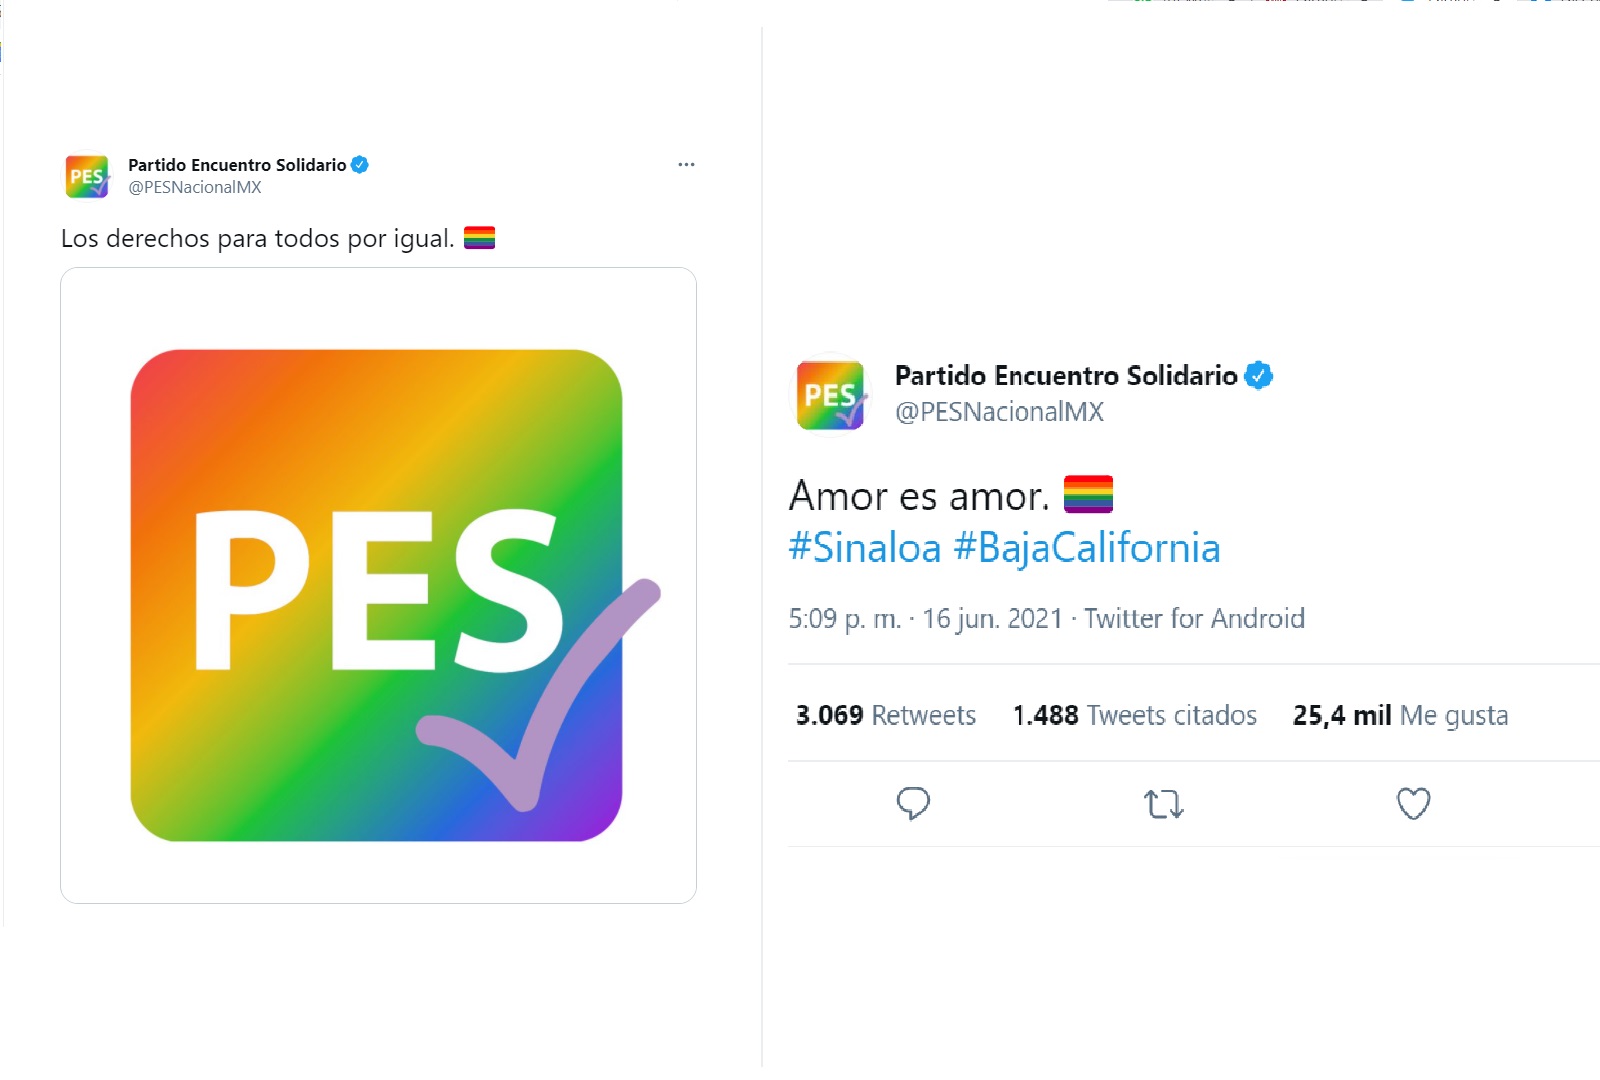Open the #BajaCalifornia hashtag link

1087,548
